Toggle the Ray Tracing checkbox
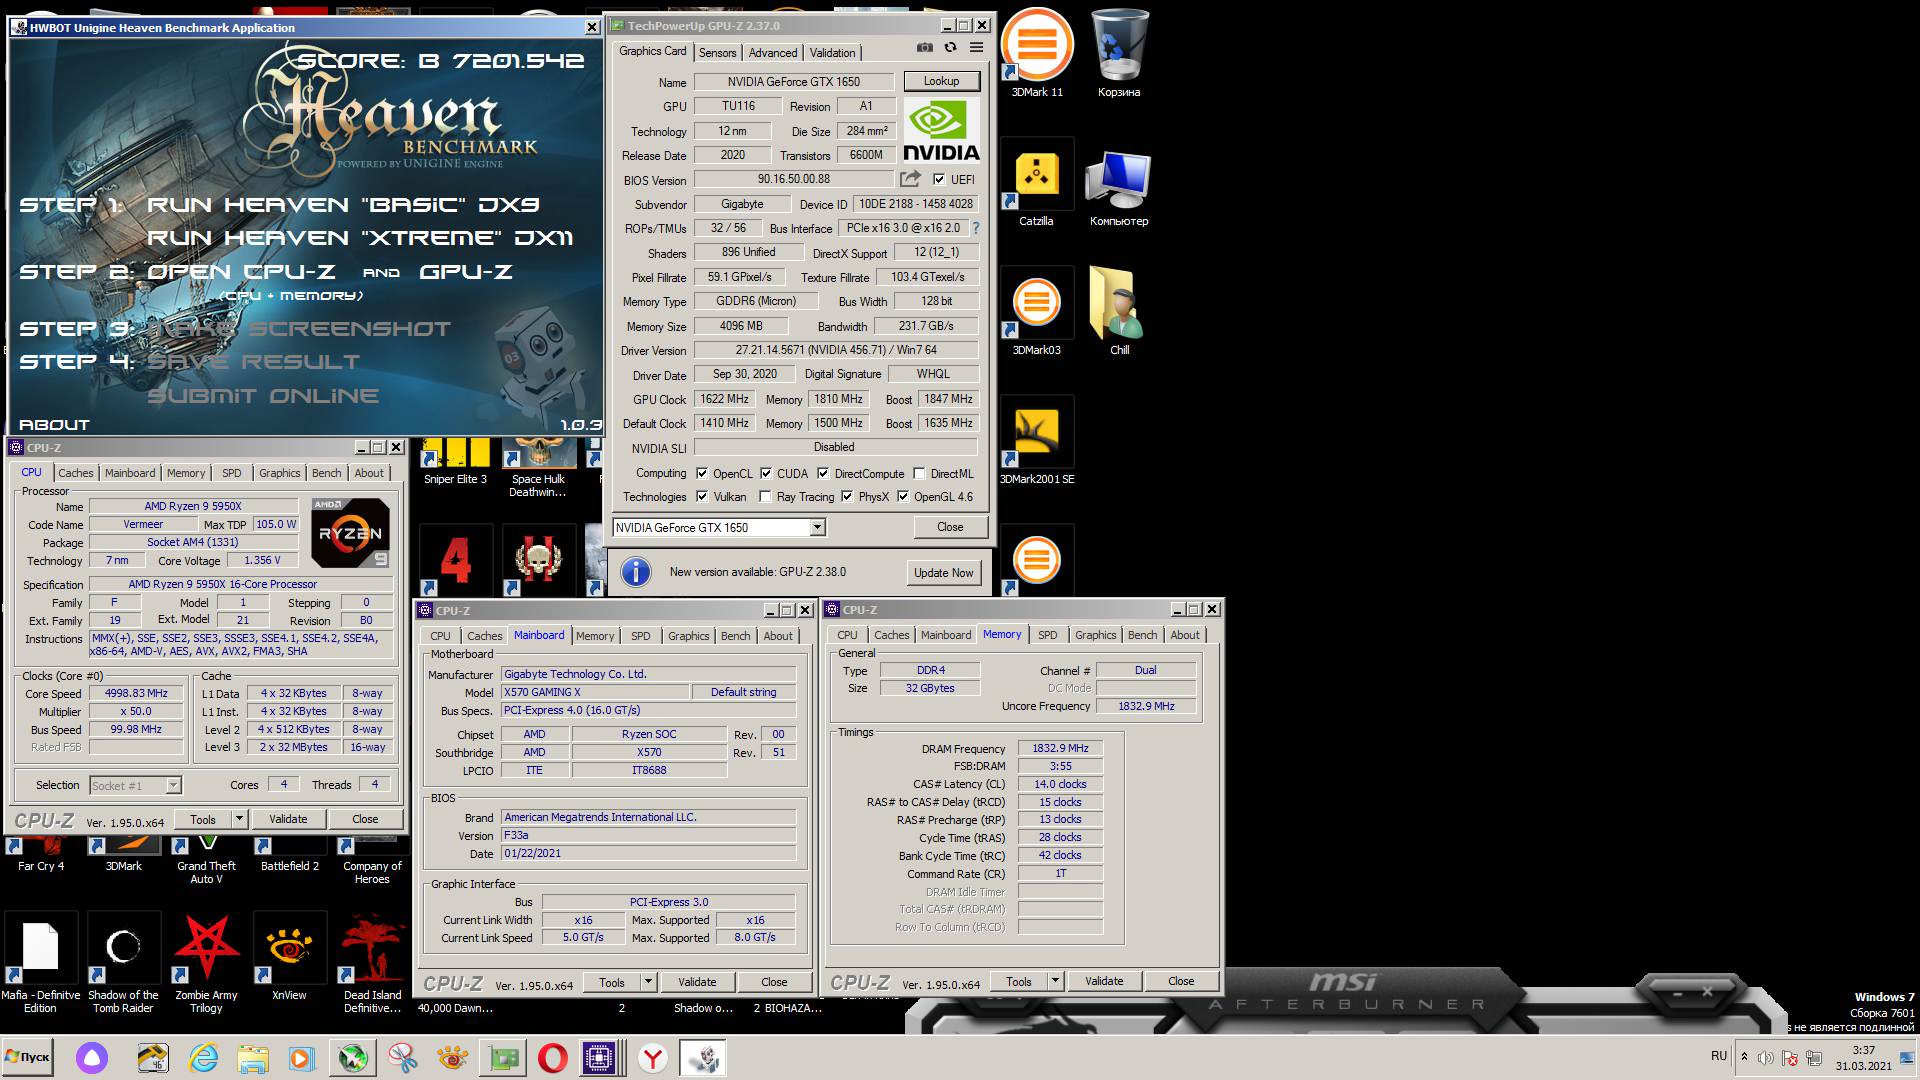Viewport: 1920px width, 1080px height. pyautogui.click(x=765, y=496)
